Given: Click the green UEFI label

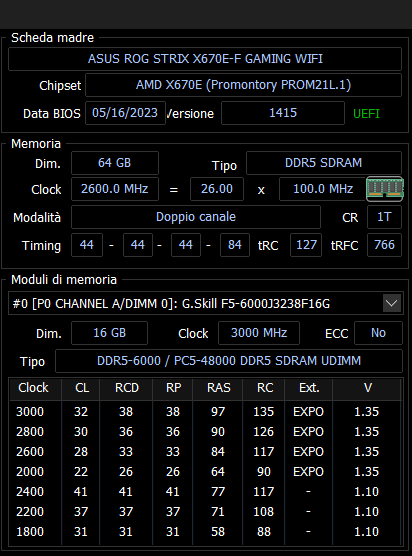Looking at the screenshot, I should tap(366, 114).
